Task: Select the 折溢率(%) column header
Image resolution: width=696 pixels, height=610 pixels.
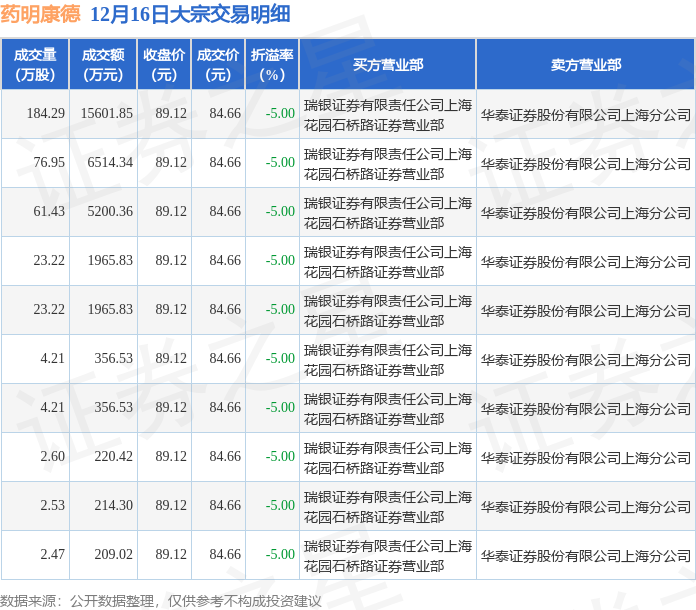Action: [x=272, y=64]
